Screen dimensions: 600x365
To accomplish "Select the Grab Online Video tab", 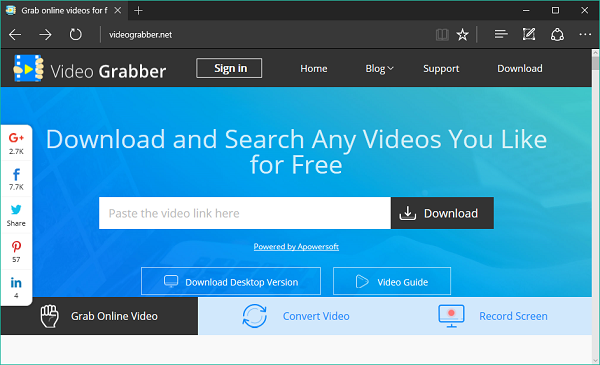I will (x=99, y=316).
